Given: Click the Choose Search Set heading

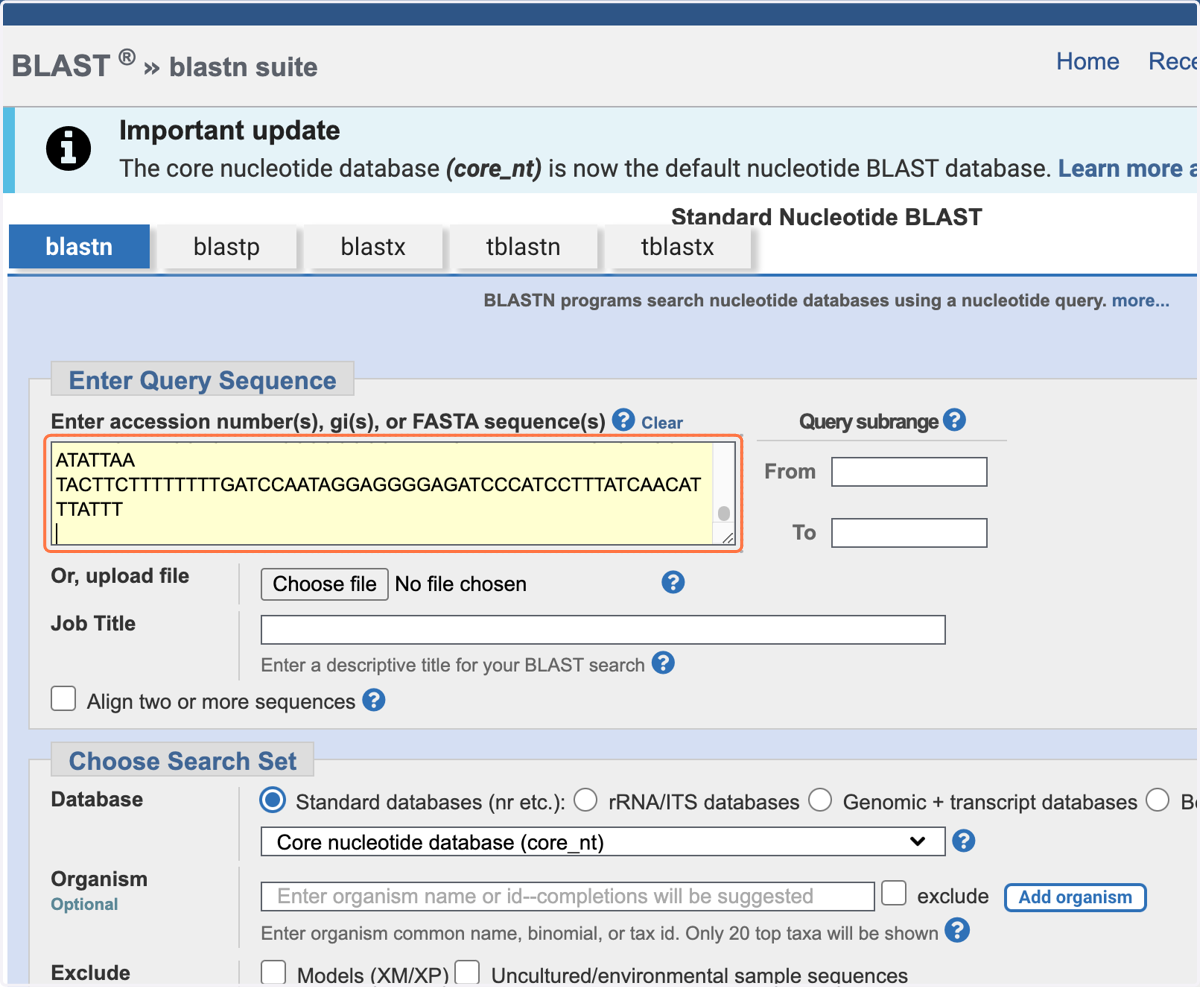Looking at the screenshot, I should [182, 761].
